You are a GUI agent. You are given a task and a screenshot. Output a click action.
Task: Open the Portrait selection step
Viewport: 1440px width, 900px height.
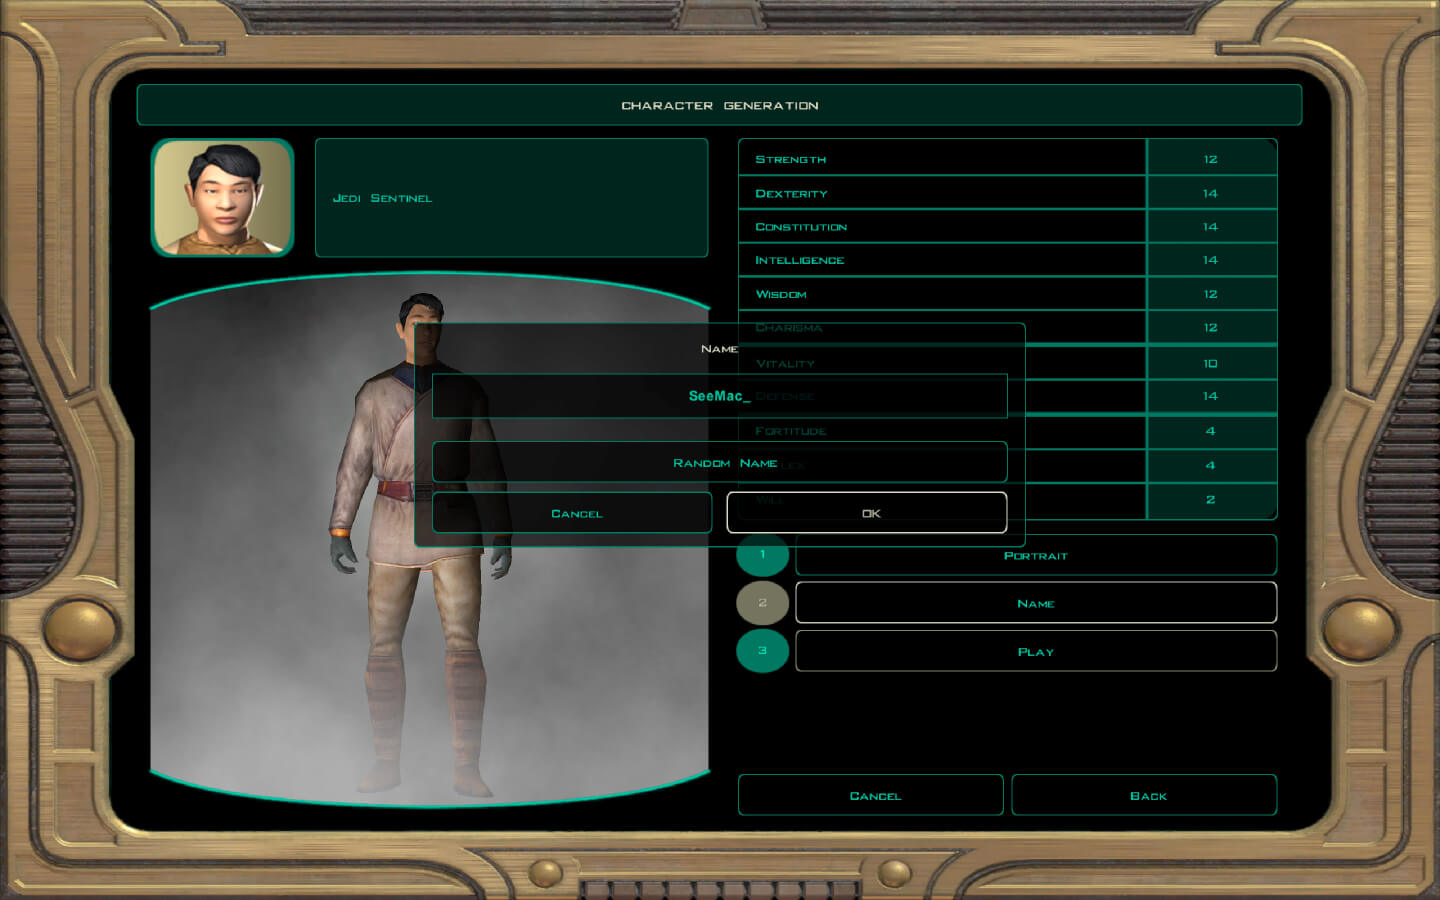[x=1035, y=556]
